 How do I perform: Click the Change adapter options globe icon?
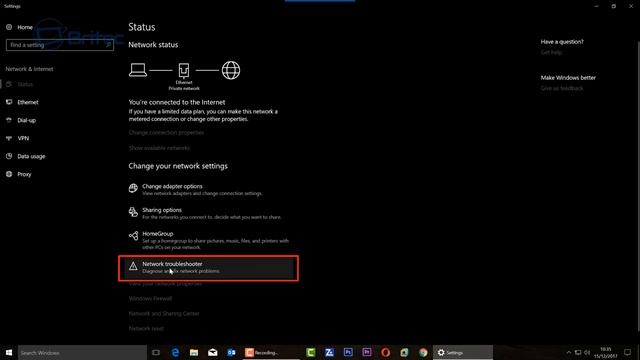point(133,188)
